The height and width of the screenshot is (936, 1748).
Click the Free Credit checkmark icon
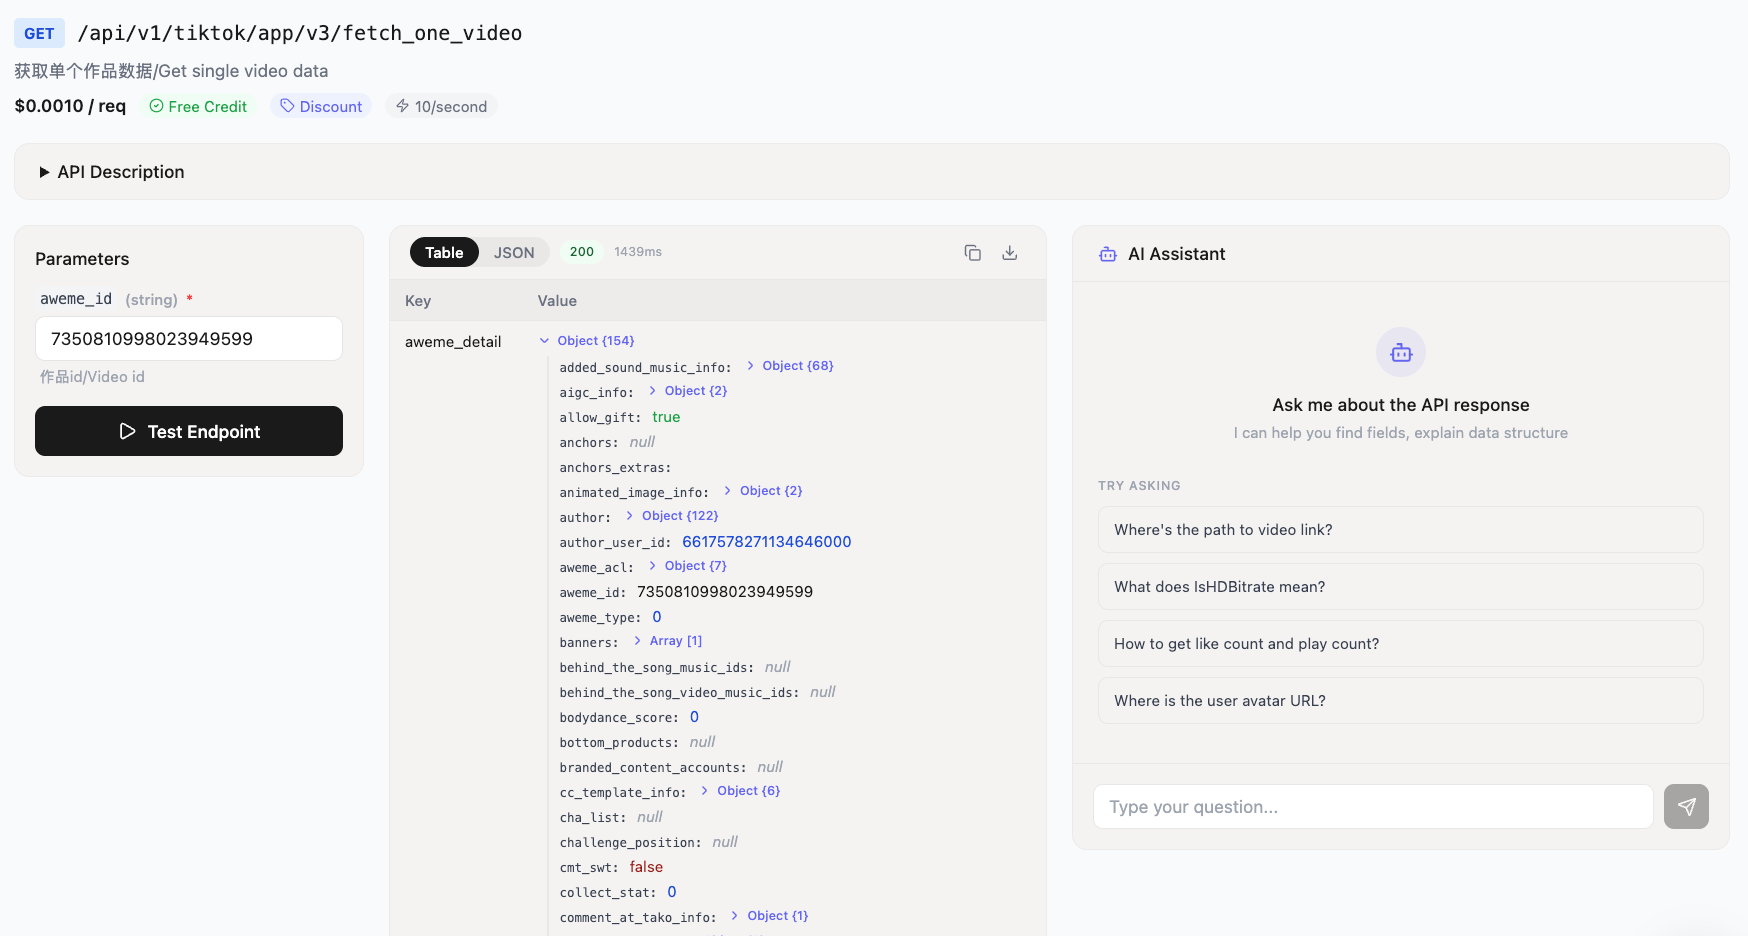click(155, 106)
